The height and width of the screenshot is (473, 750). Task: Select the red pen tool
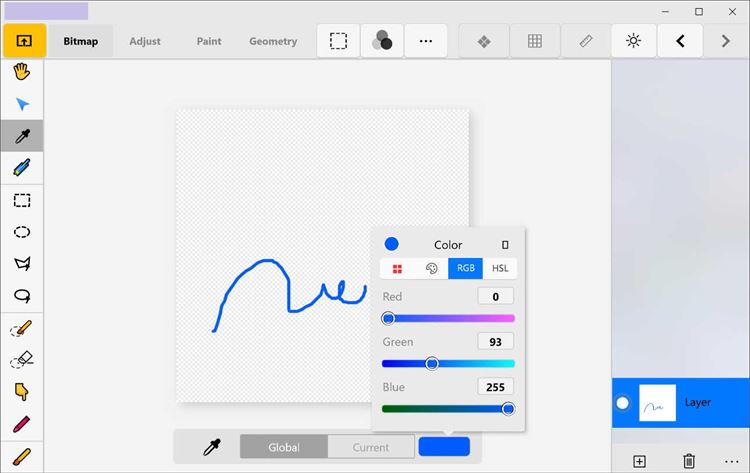click(x=22, y=424)
